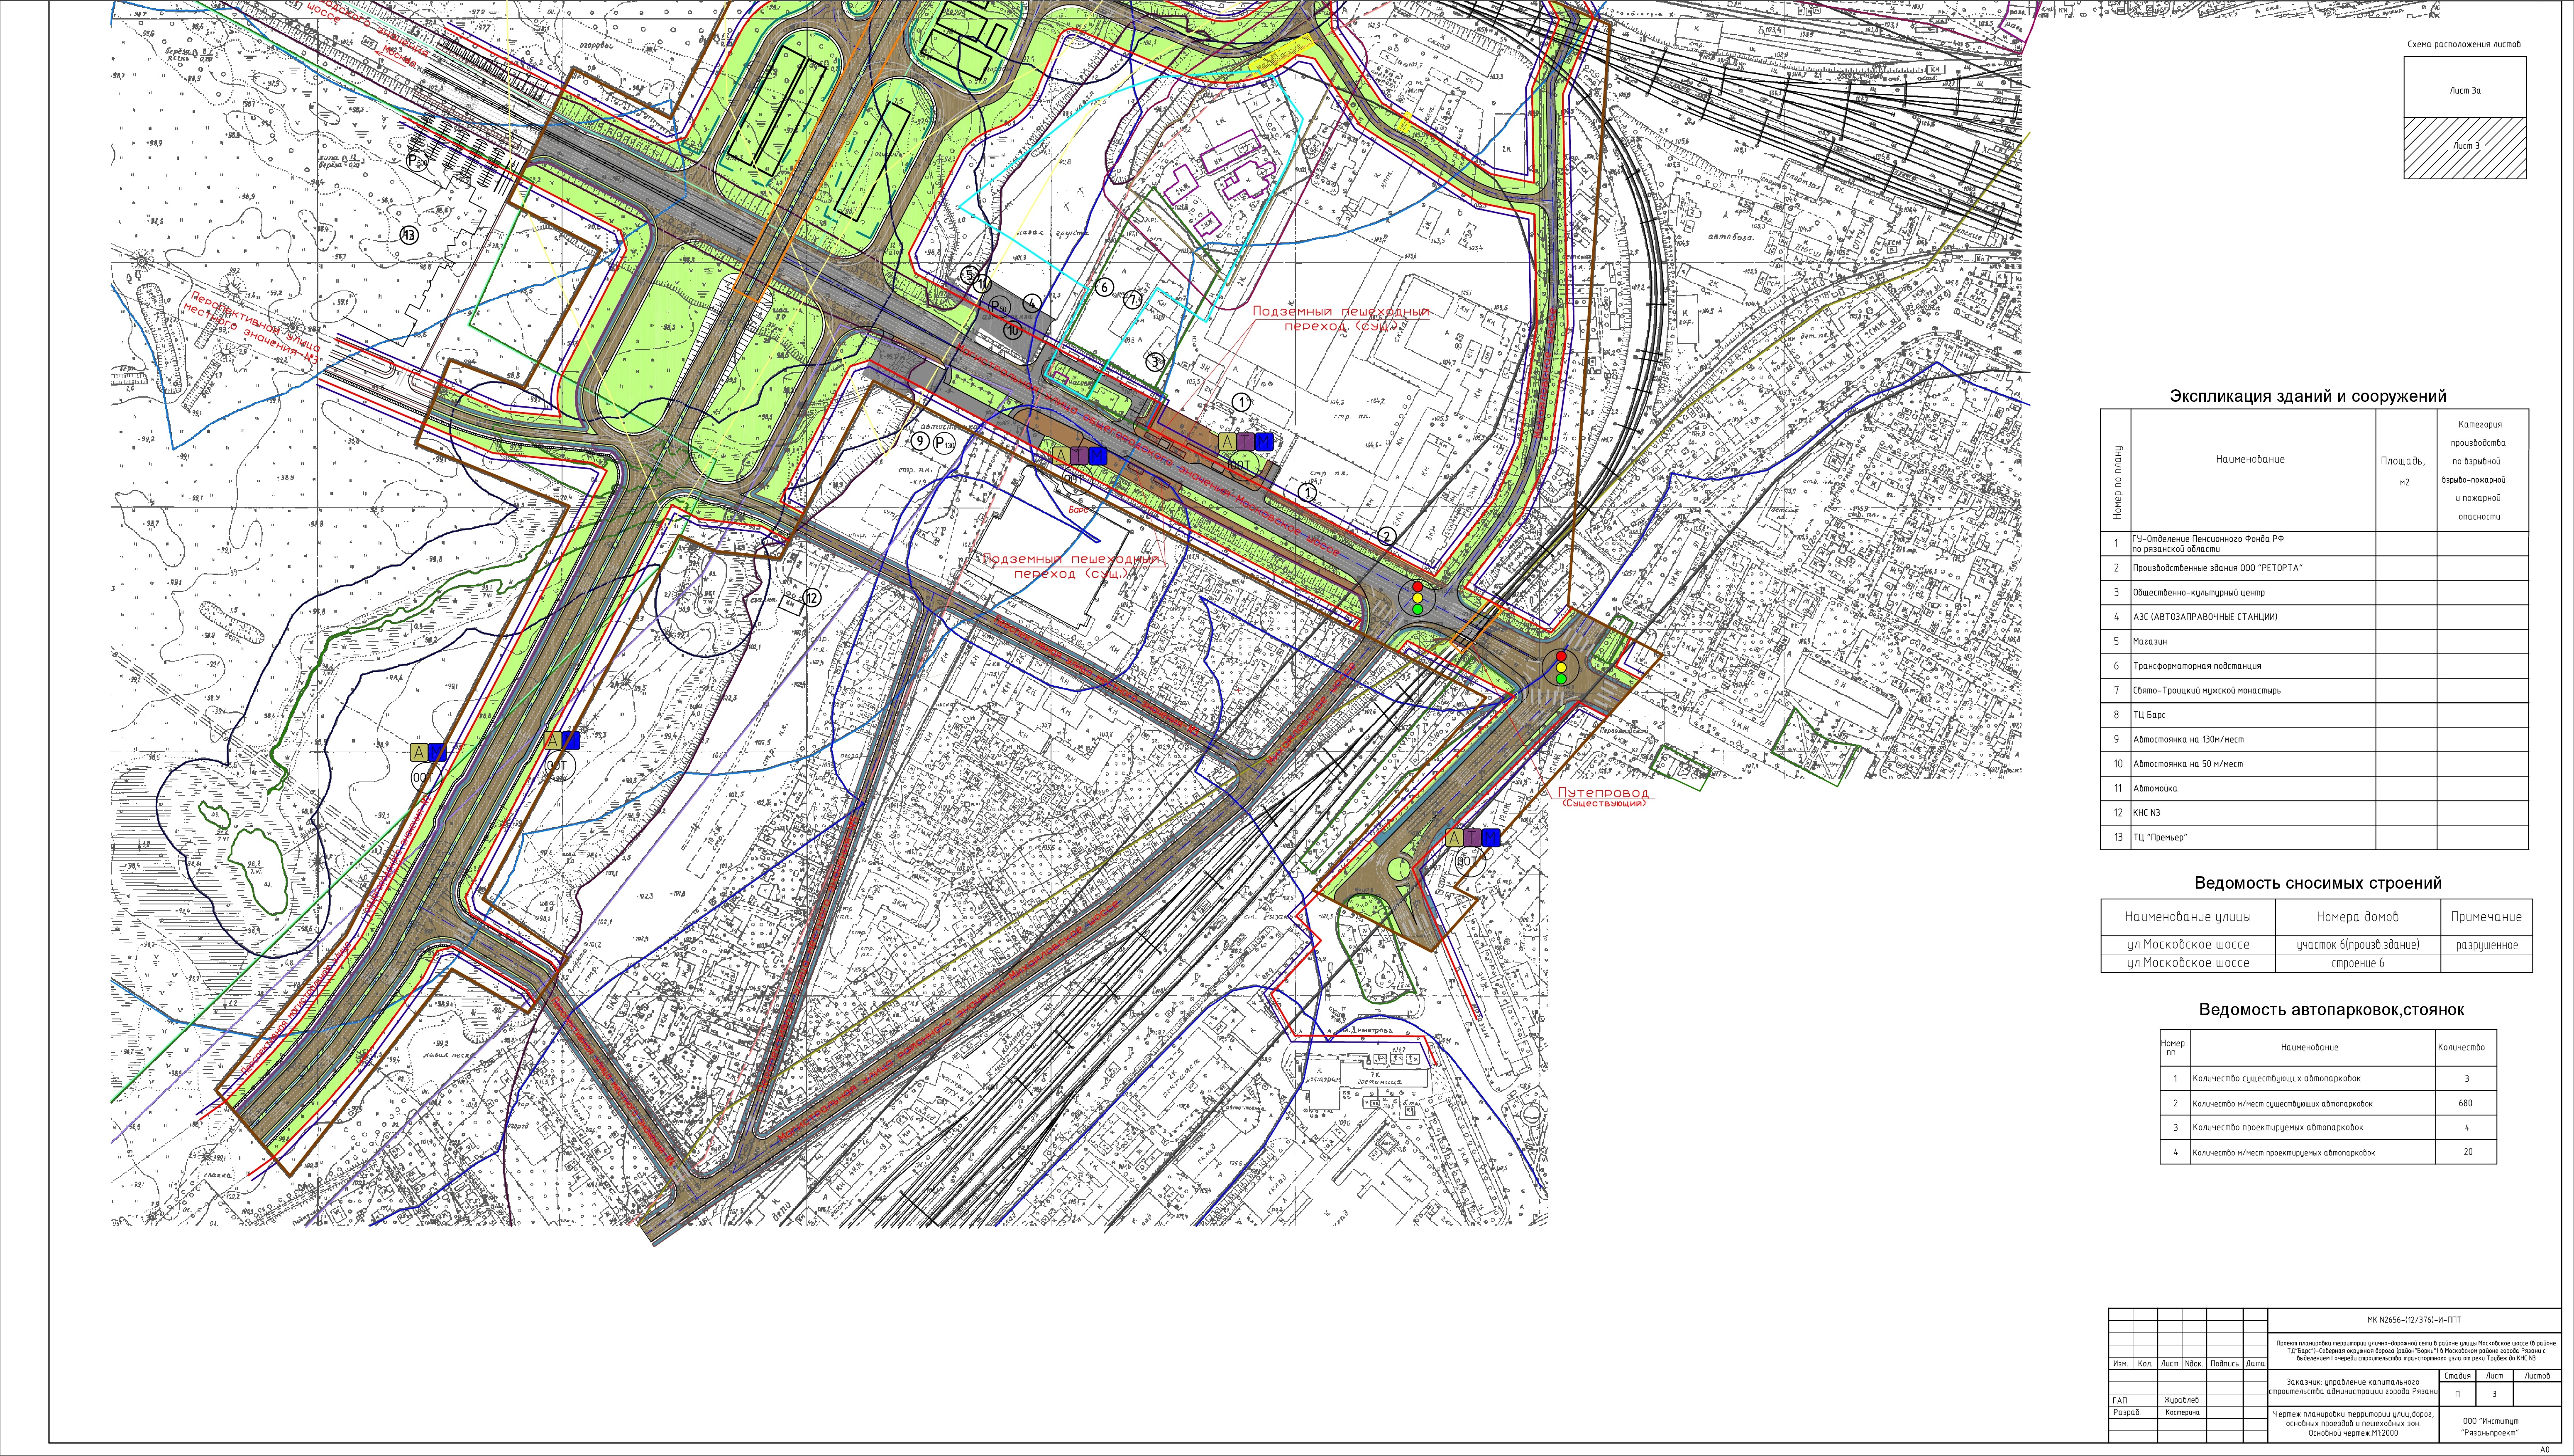Click circled marker number 6

[x=1104, y=287]
